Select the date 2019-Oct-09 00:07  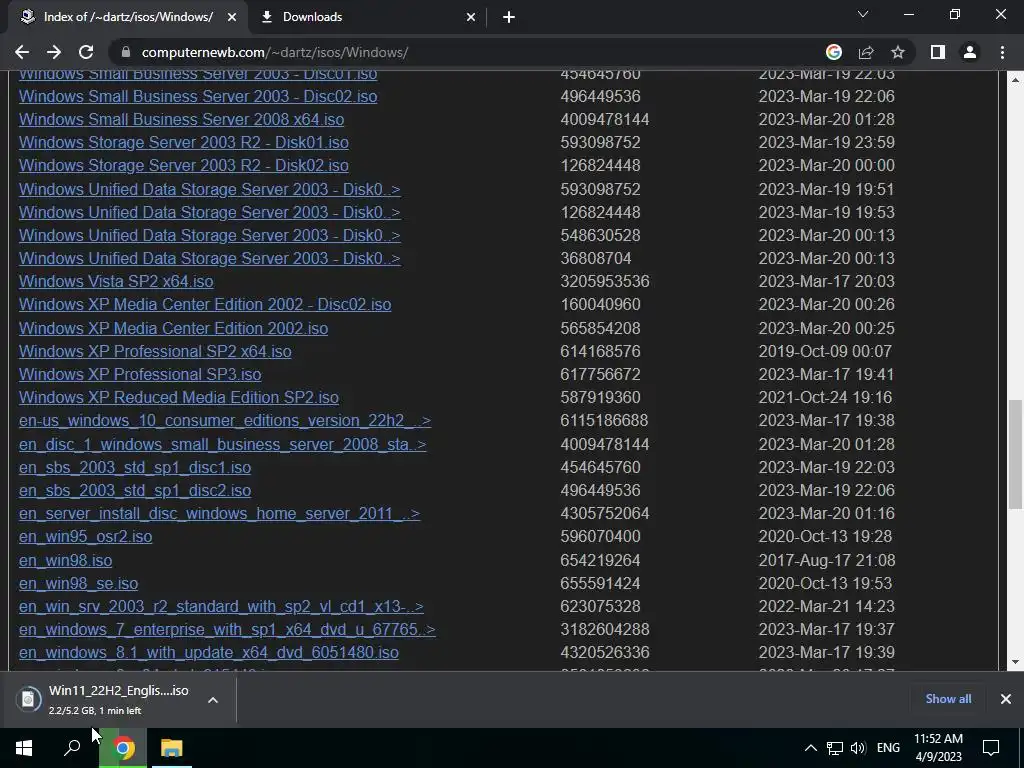(825, 351)
